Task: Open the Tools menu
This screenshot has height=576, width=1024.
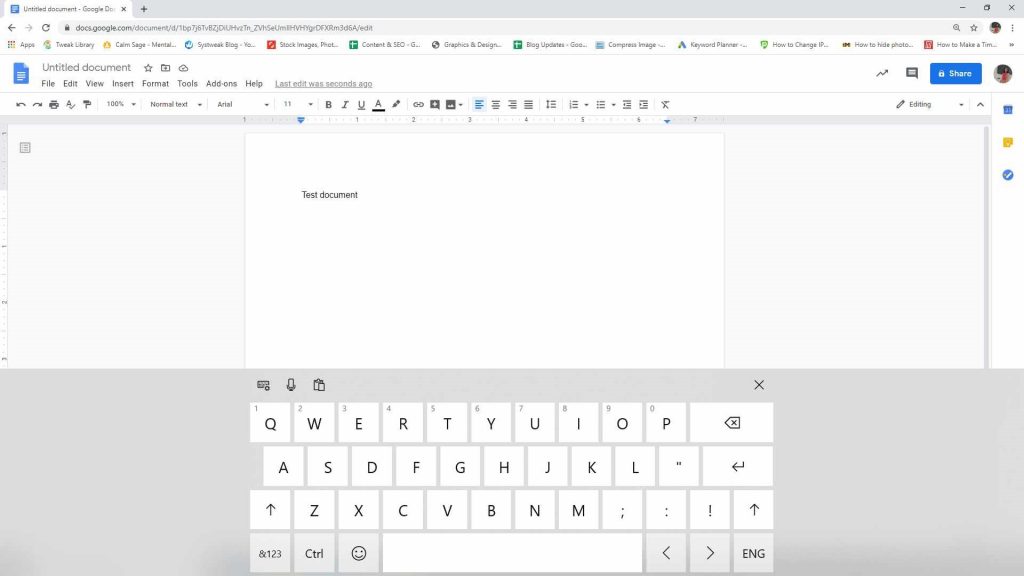Action: click(187, 84)
